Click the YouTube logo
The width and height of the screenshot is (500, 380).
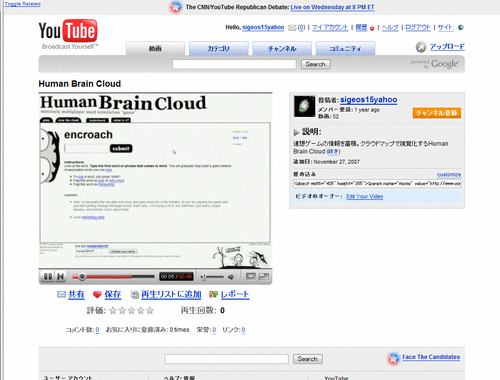pyautogui.click(x=68, y=34)
